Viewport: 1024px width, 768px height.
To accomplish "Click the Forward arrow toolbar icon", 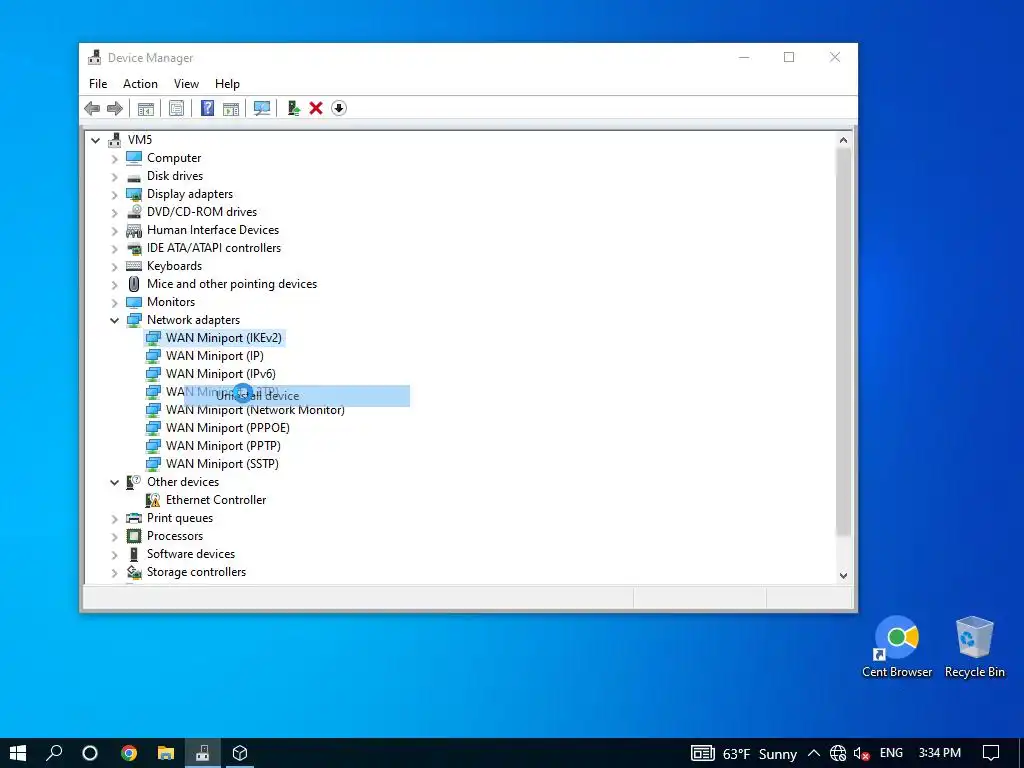I will [x=115, y=108].
